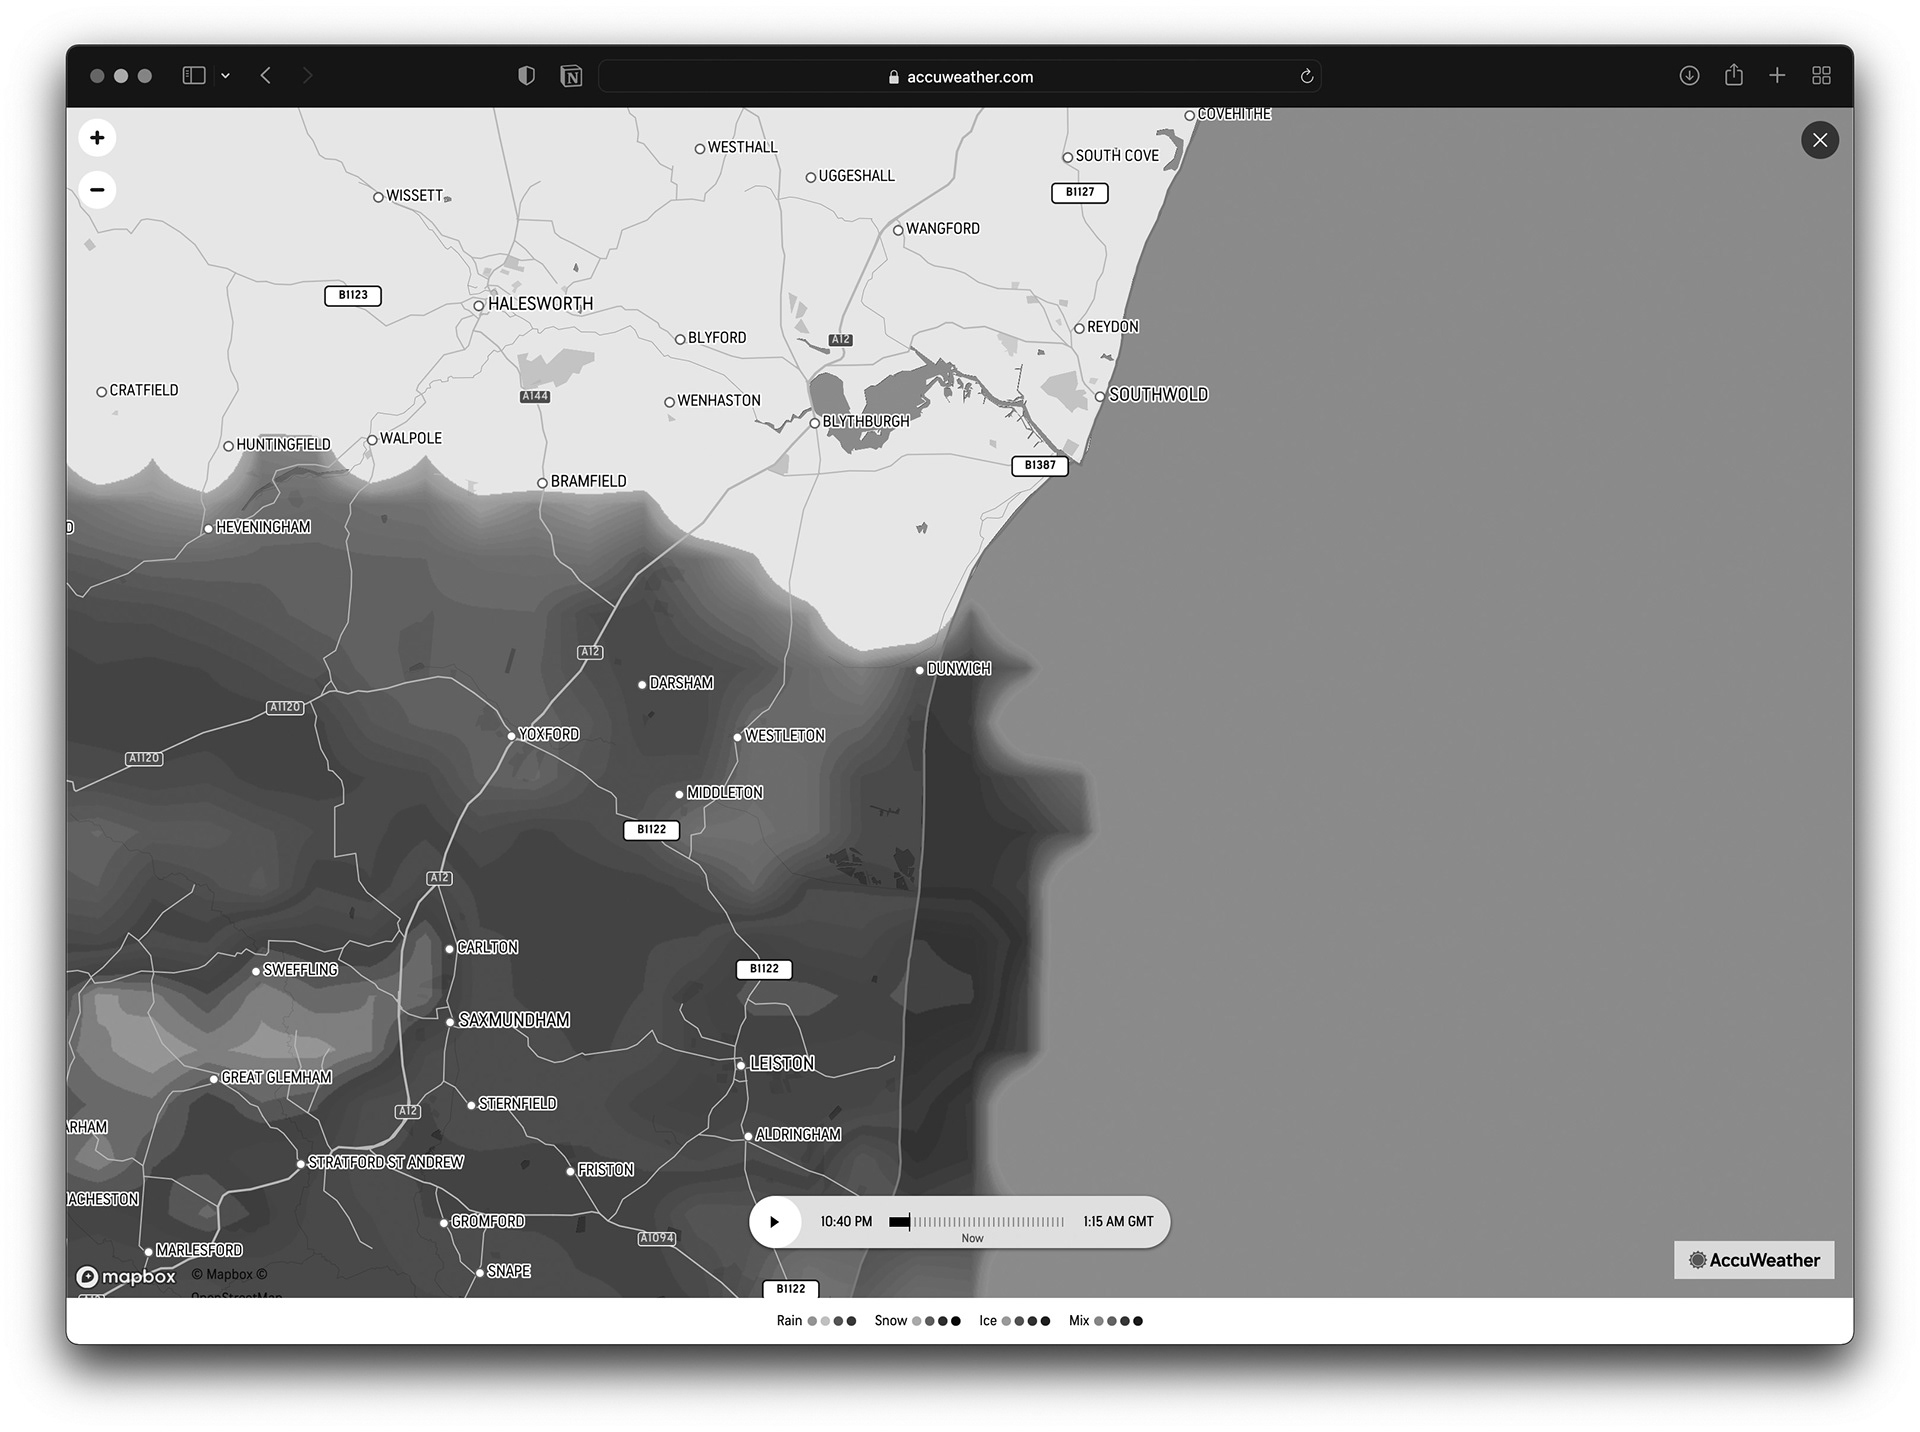The image size is (1920, 1432).
Task: Open a new tab
Action: click(x=1777, y=76)
